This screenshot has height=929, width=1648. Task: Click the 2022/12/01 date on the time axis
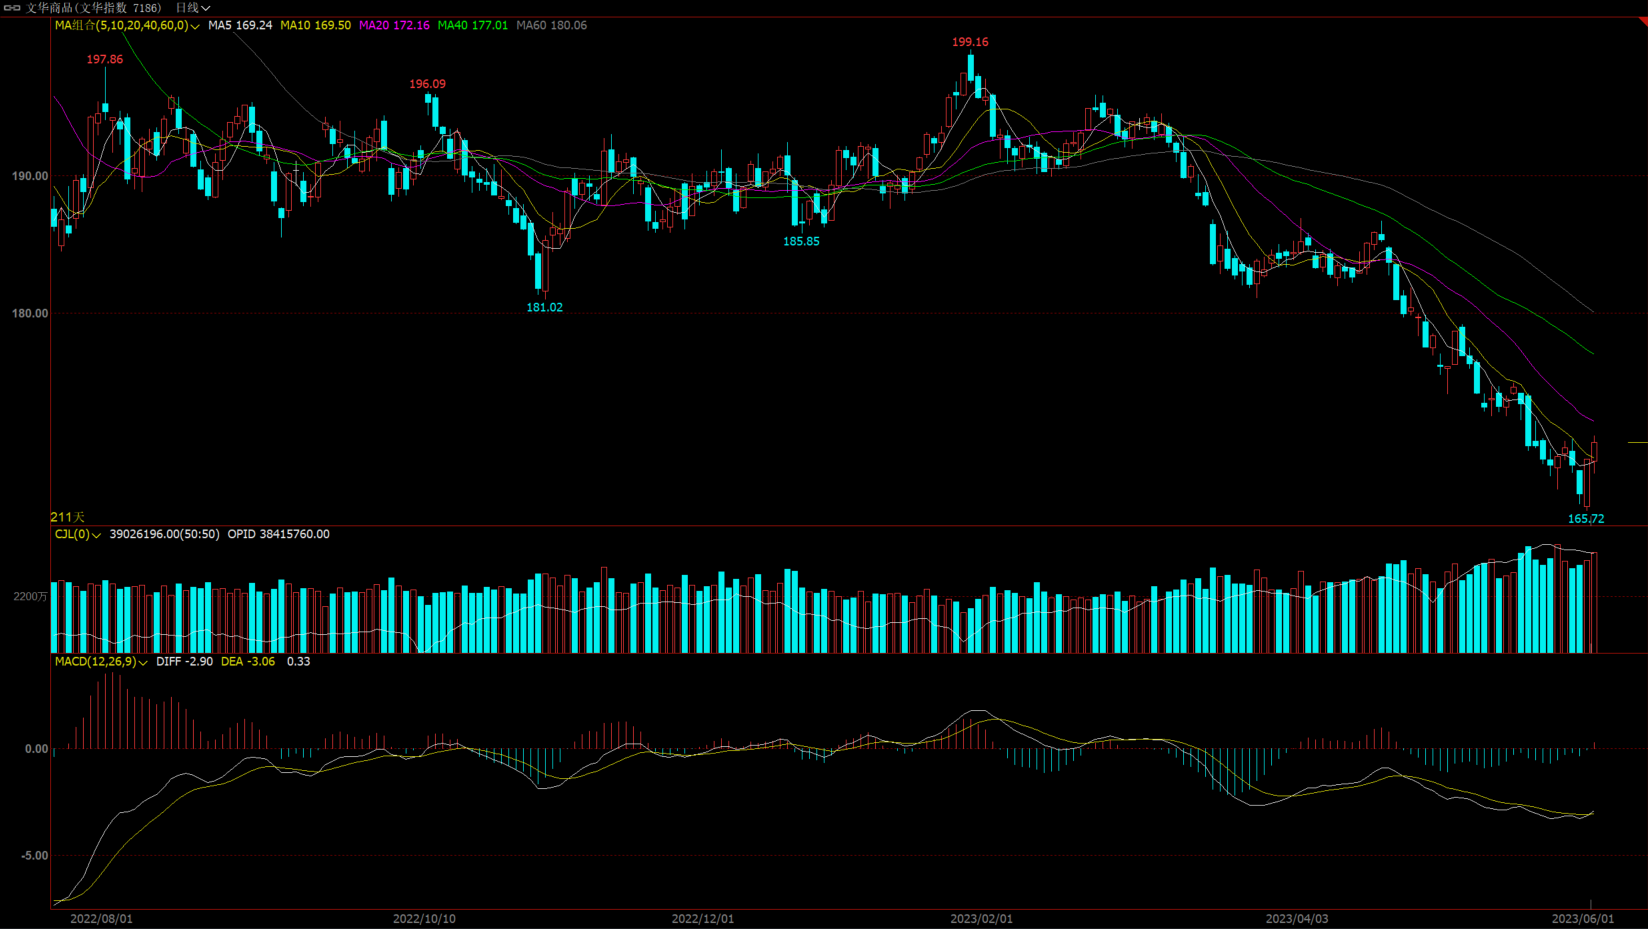click(x=703, y=918)
